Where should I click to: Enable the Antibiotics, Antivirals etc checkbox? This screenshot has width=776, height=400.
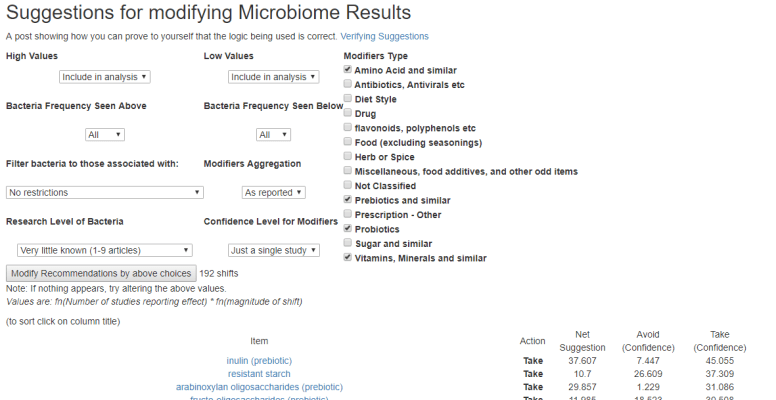tap(347, 85)
